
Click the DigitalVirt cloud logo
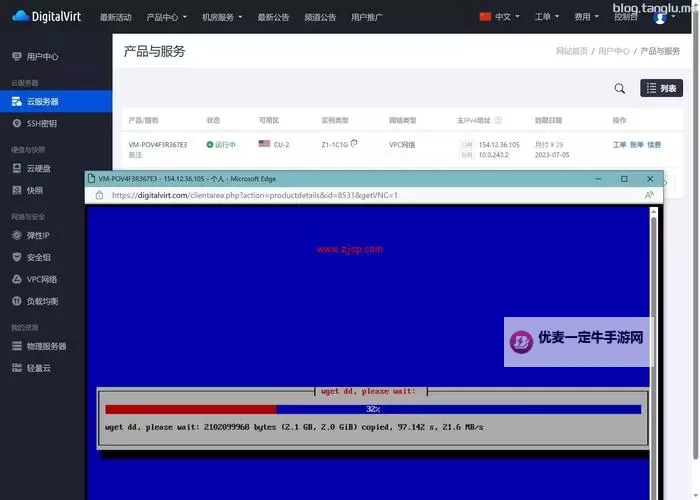tap(46, 17)
